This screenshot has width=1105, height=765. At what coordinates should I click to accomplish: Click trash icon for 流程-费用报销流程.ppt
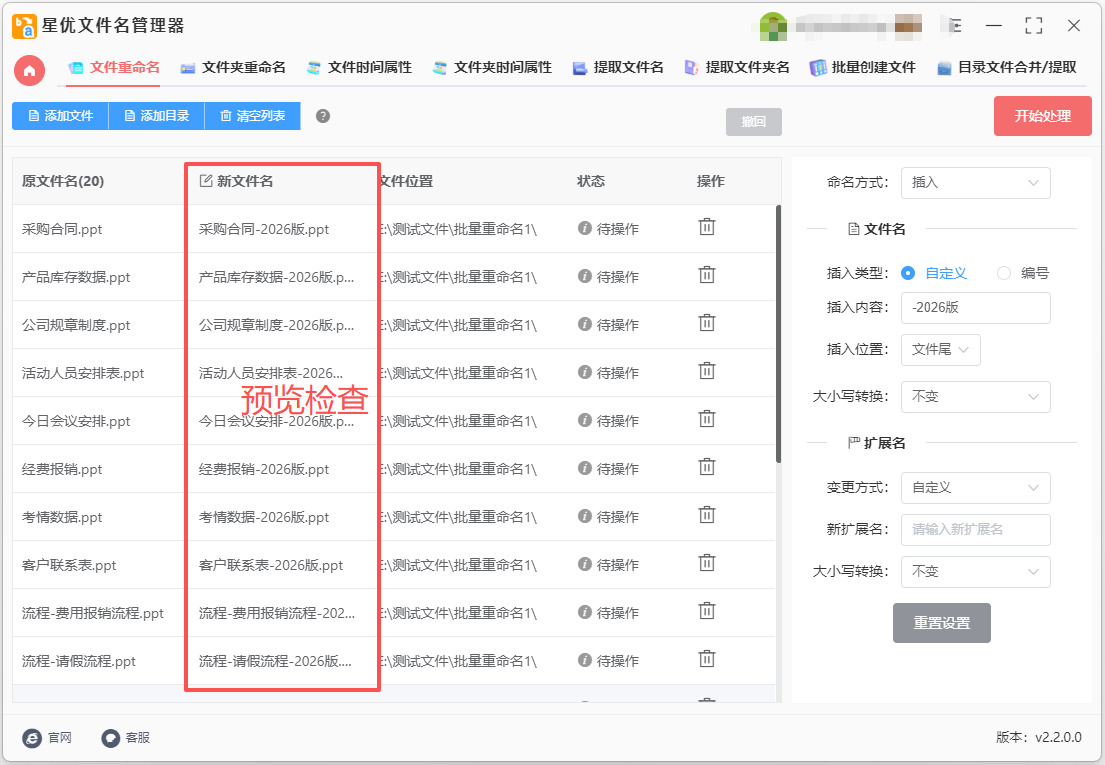click(707, 611)
